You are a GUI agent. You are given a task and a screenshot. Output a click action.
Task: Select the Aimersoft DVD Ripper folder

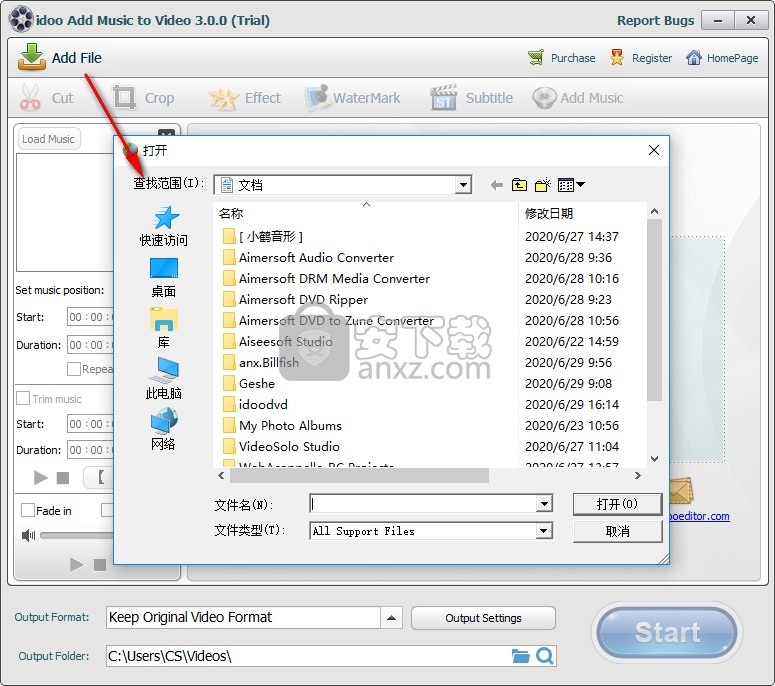[296, 300]
